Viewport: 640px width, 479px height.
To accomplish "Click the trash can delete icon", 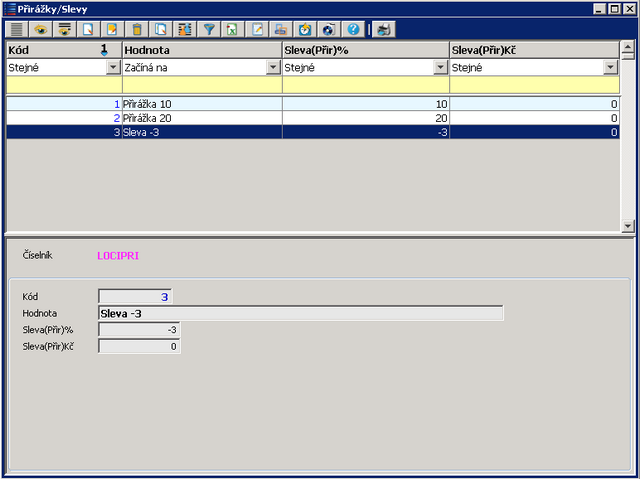I will point(137,29).
